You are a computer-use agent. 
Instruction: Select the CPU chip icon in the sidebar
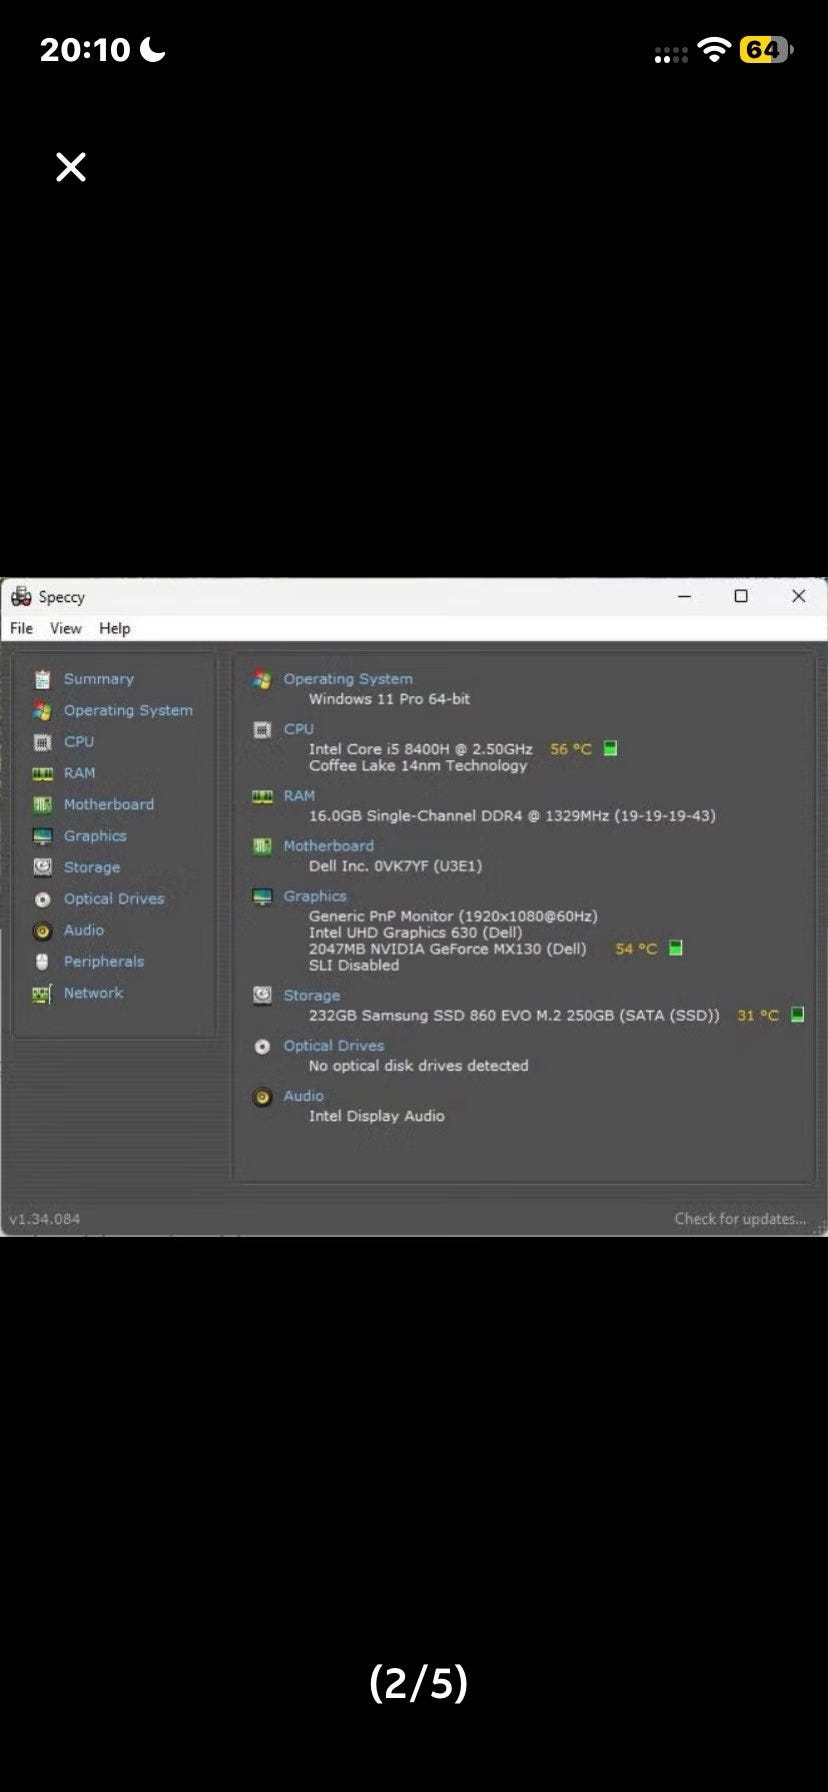pos(42,742)
